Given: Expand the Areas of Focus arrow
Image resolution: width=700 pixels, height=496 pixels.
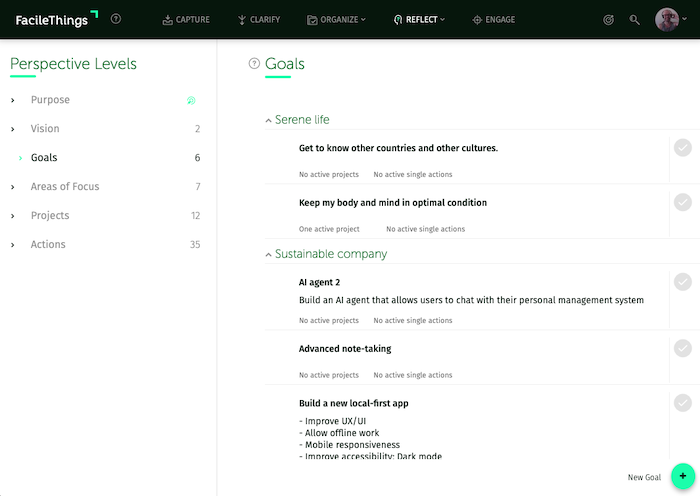Looking at the screenshot, I should [x=12, y=187].
